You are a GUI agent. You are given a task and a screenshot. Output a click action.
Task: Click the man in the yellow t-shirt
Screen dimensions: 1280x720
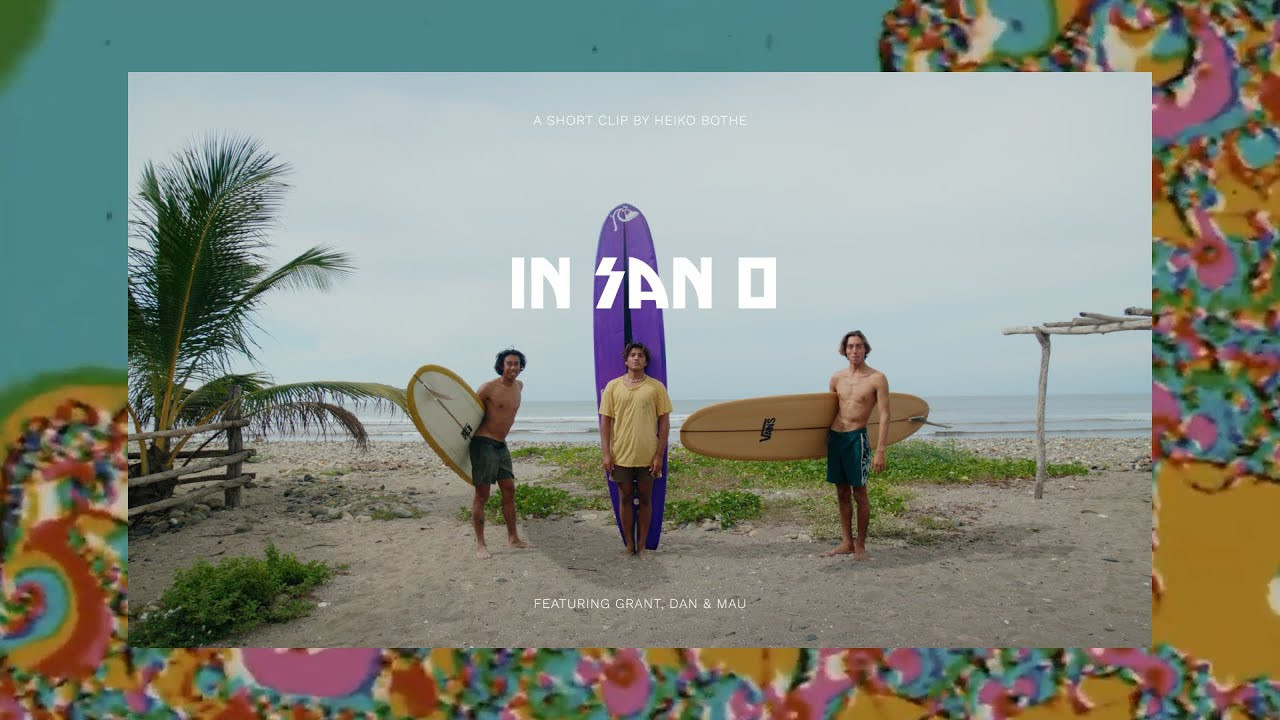pyautogui.click(x=635, y=447)
